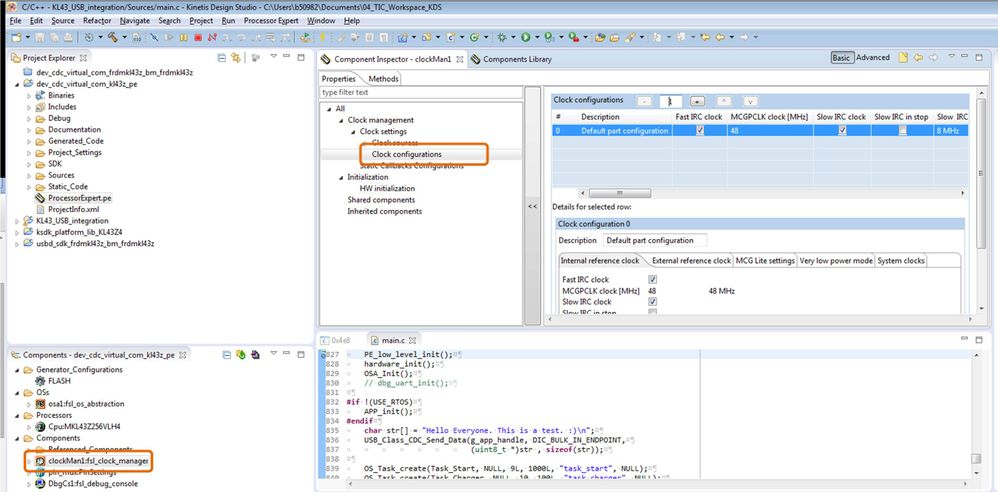Click the ProcessorExpert.pe file icon
Image resolution: width=998 pixels, height=492 pixels.
(x=40, y=198)
